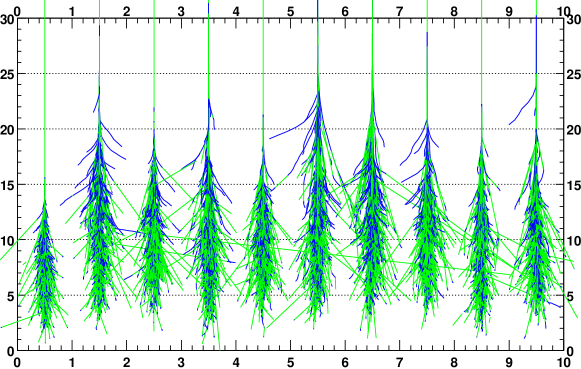Click top axis label 8

[x=454, y=12]
